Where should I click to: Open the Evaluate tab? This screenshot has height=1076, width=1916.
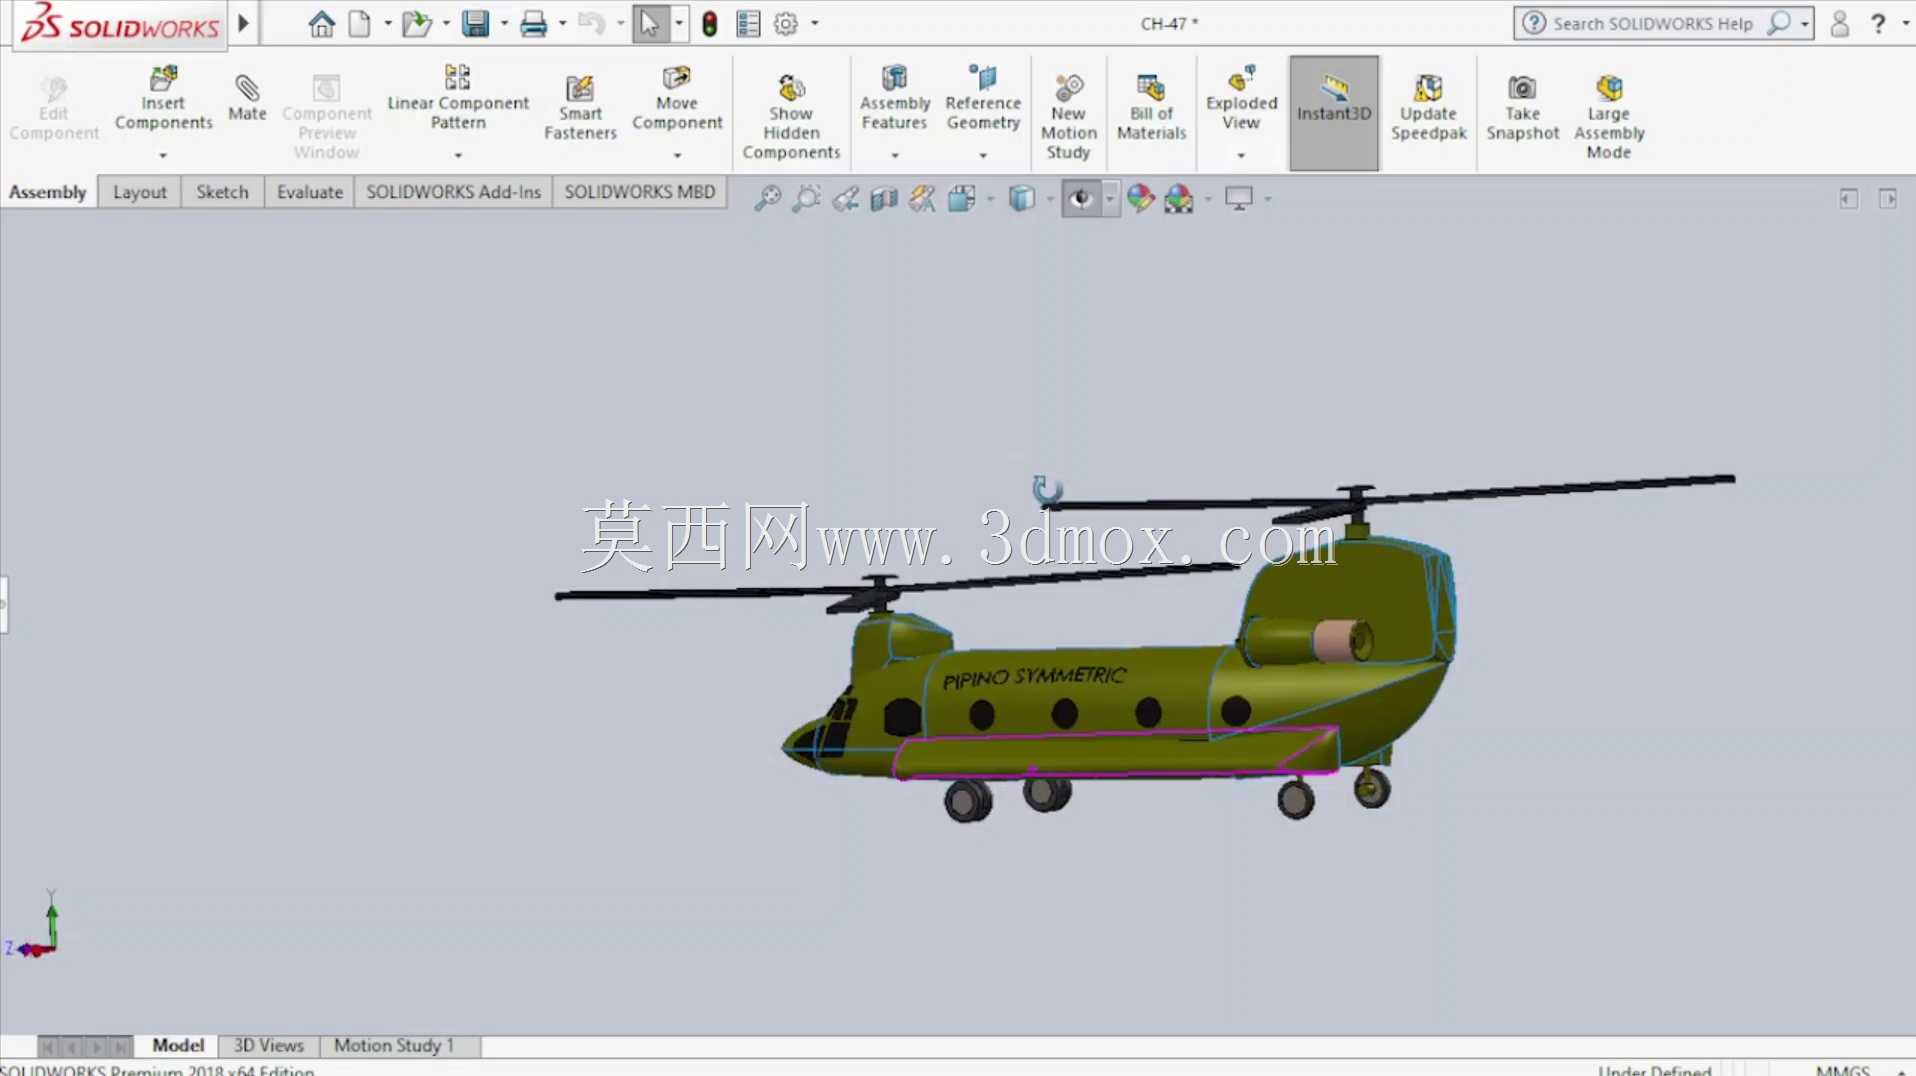[x=310, y=192]
